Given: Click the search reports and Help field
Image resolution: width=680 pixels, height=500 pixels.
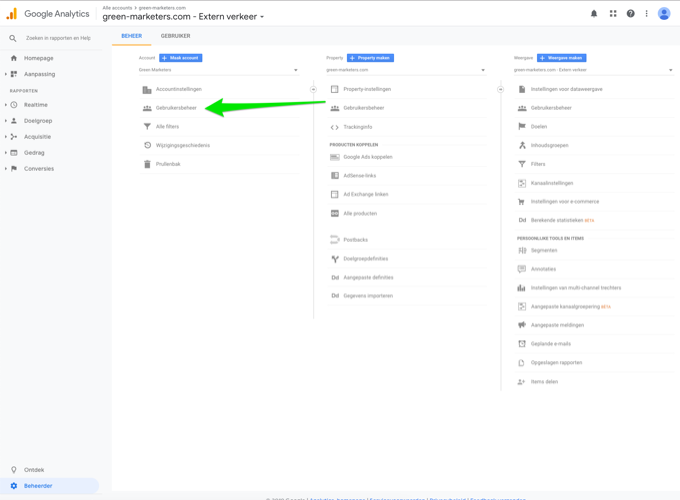Looking at the screenshot, I should click(58, 38).
